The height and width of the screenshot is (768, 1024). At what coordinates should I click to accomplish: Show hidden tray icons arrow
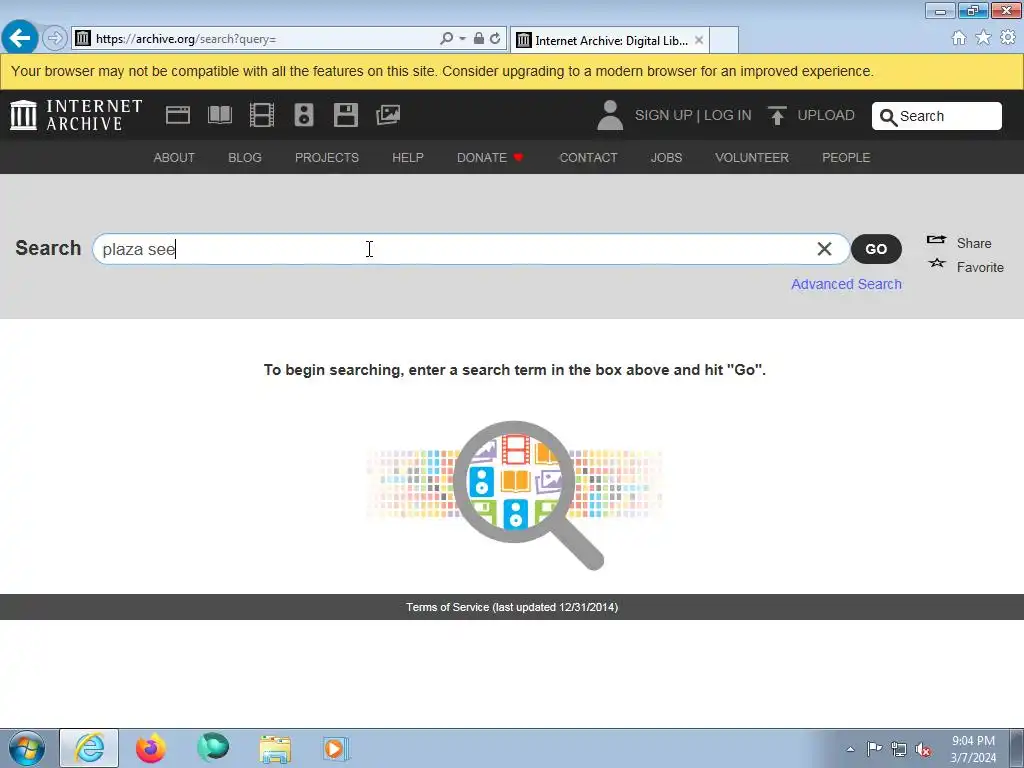coord(850,749)
